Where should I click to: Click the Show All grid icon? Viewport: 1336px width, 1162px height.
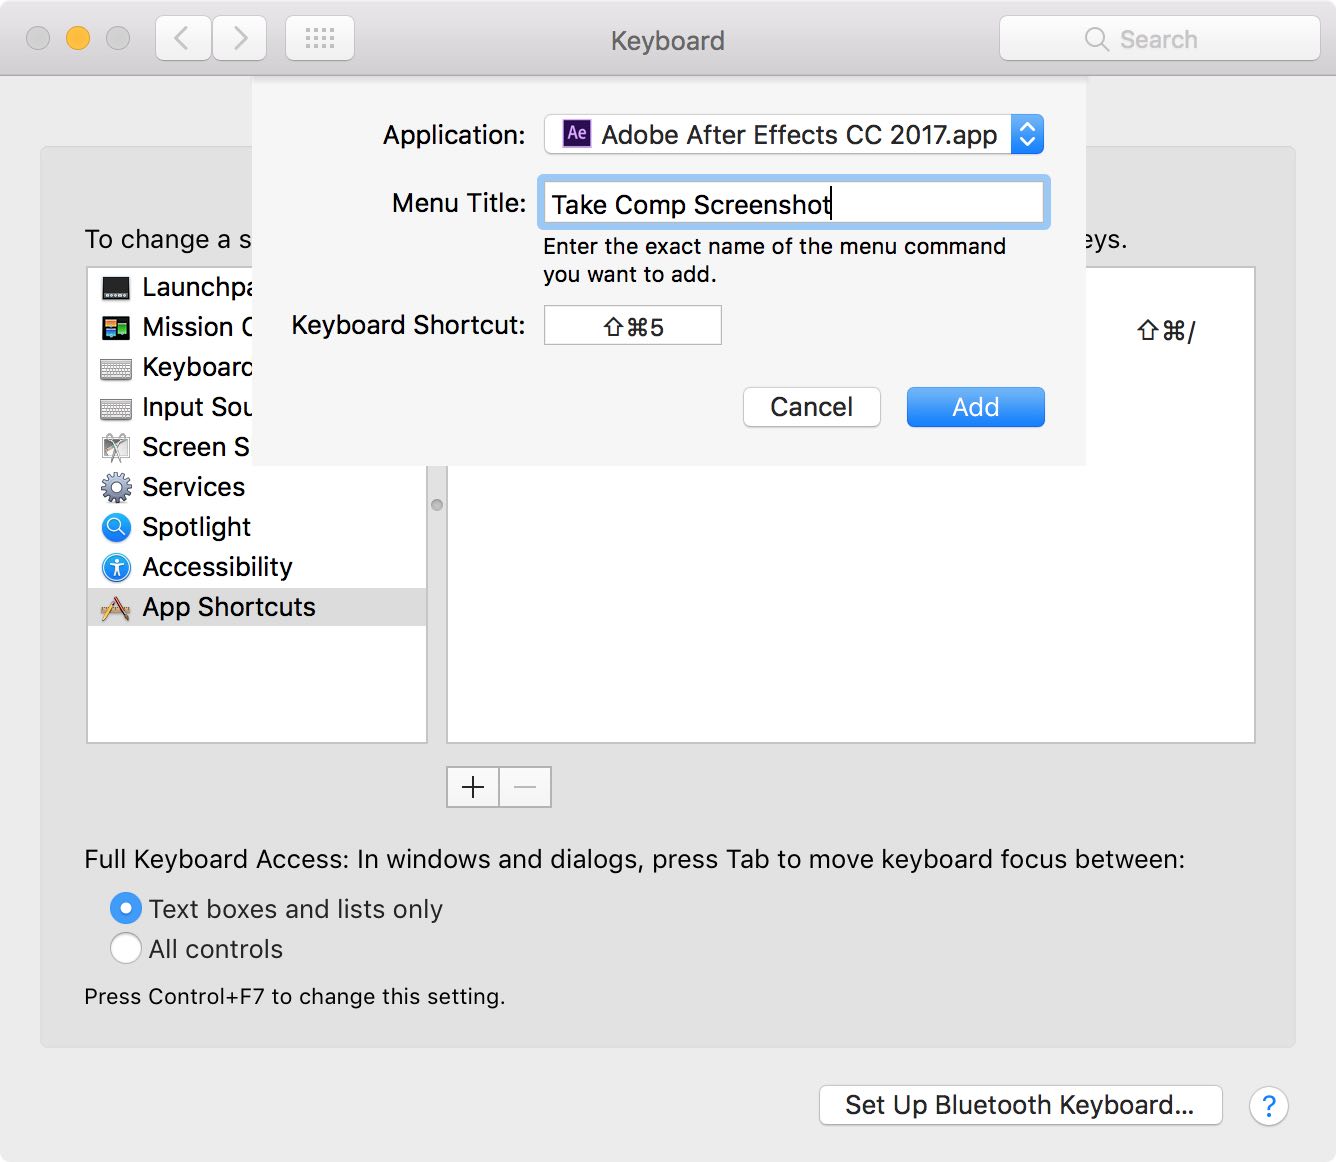point(320,39)
